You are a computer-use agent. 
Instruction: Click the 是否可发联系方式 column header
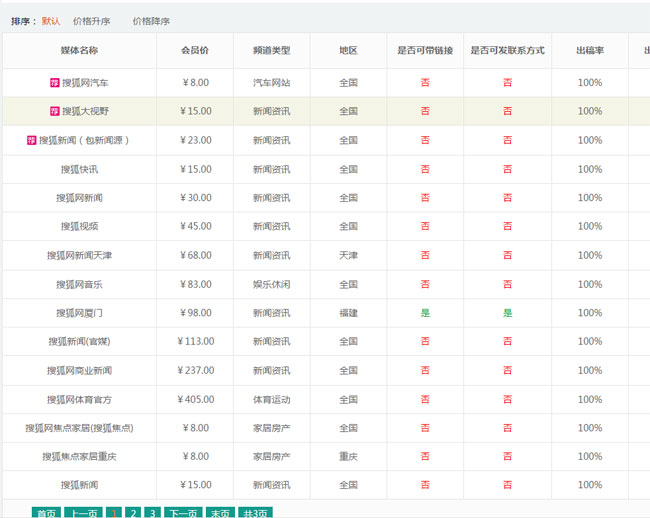(x=507, y=51)
